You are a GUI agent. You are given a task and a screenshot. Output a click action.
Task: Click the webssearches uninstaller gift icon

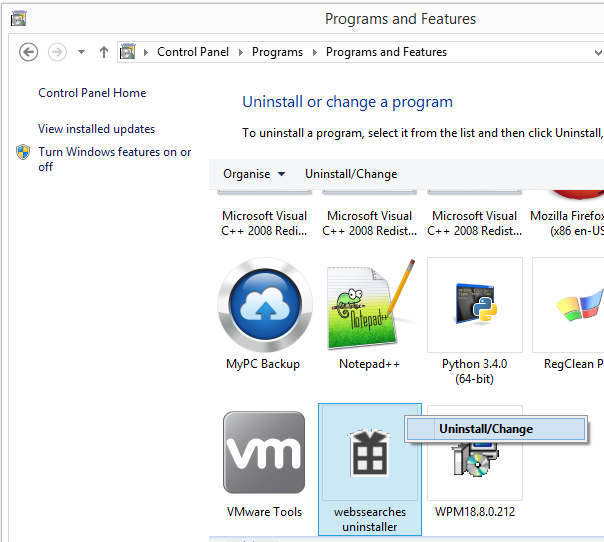[x=370, y=453]
